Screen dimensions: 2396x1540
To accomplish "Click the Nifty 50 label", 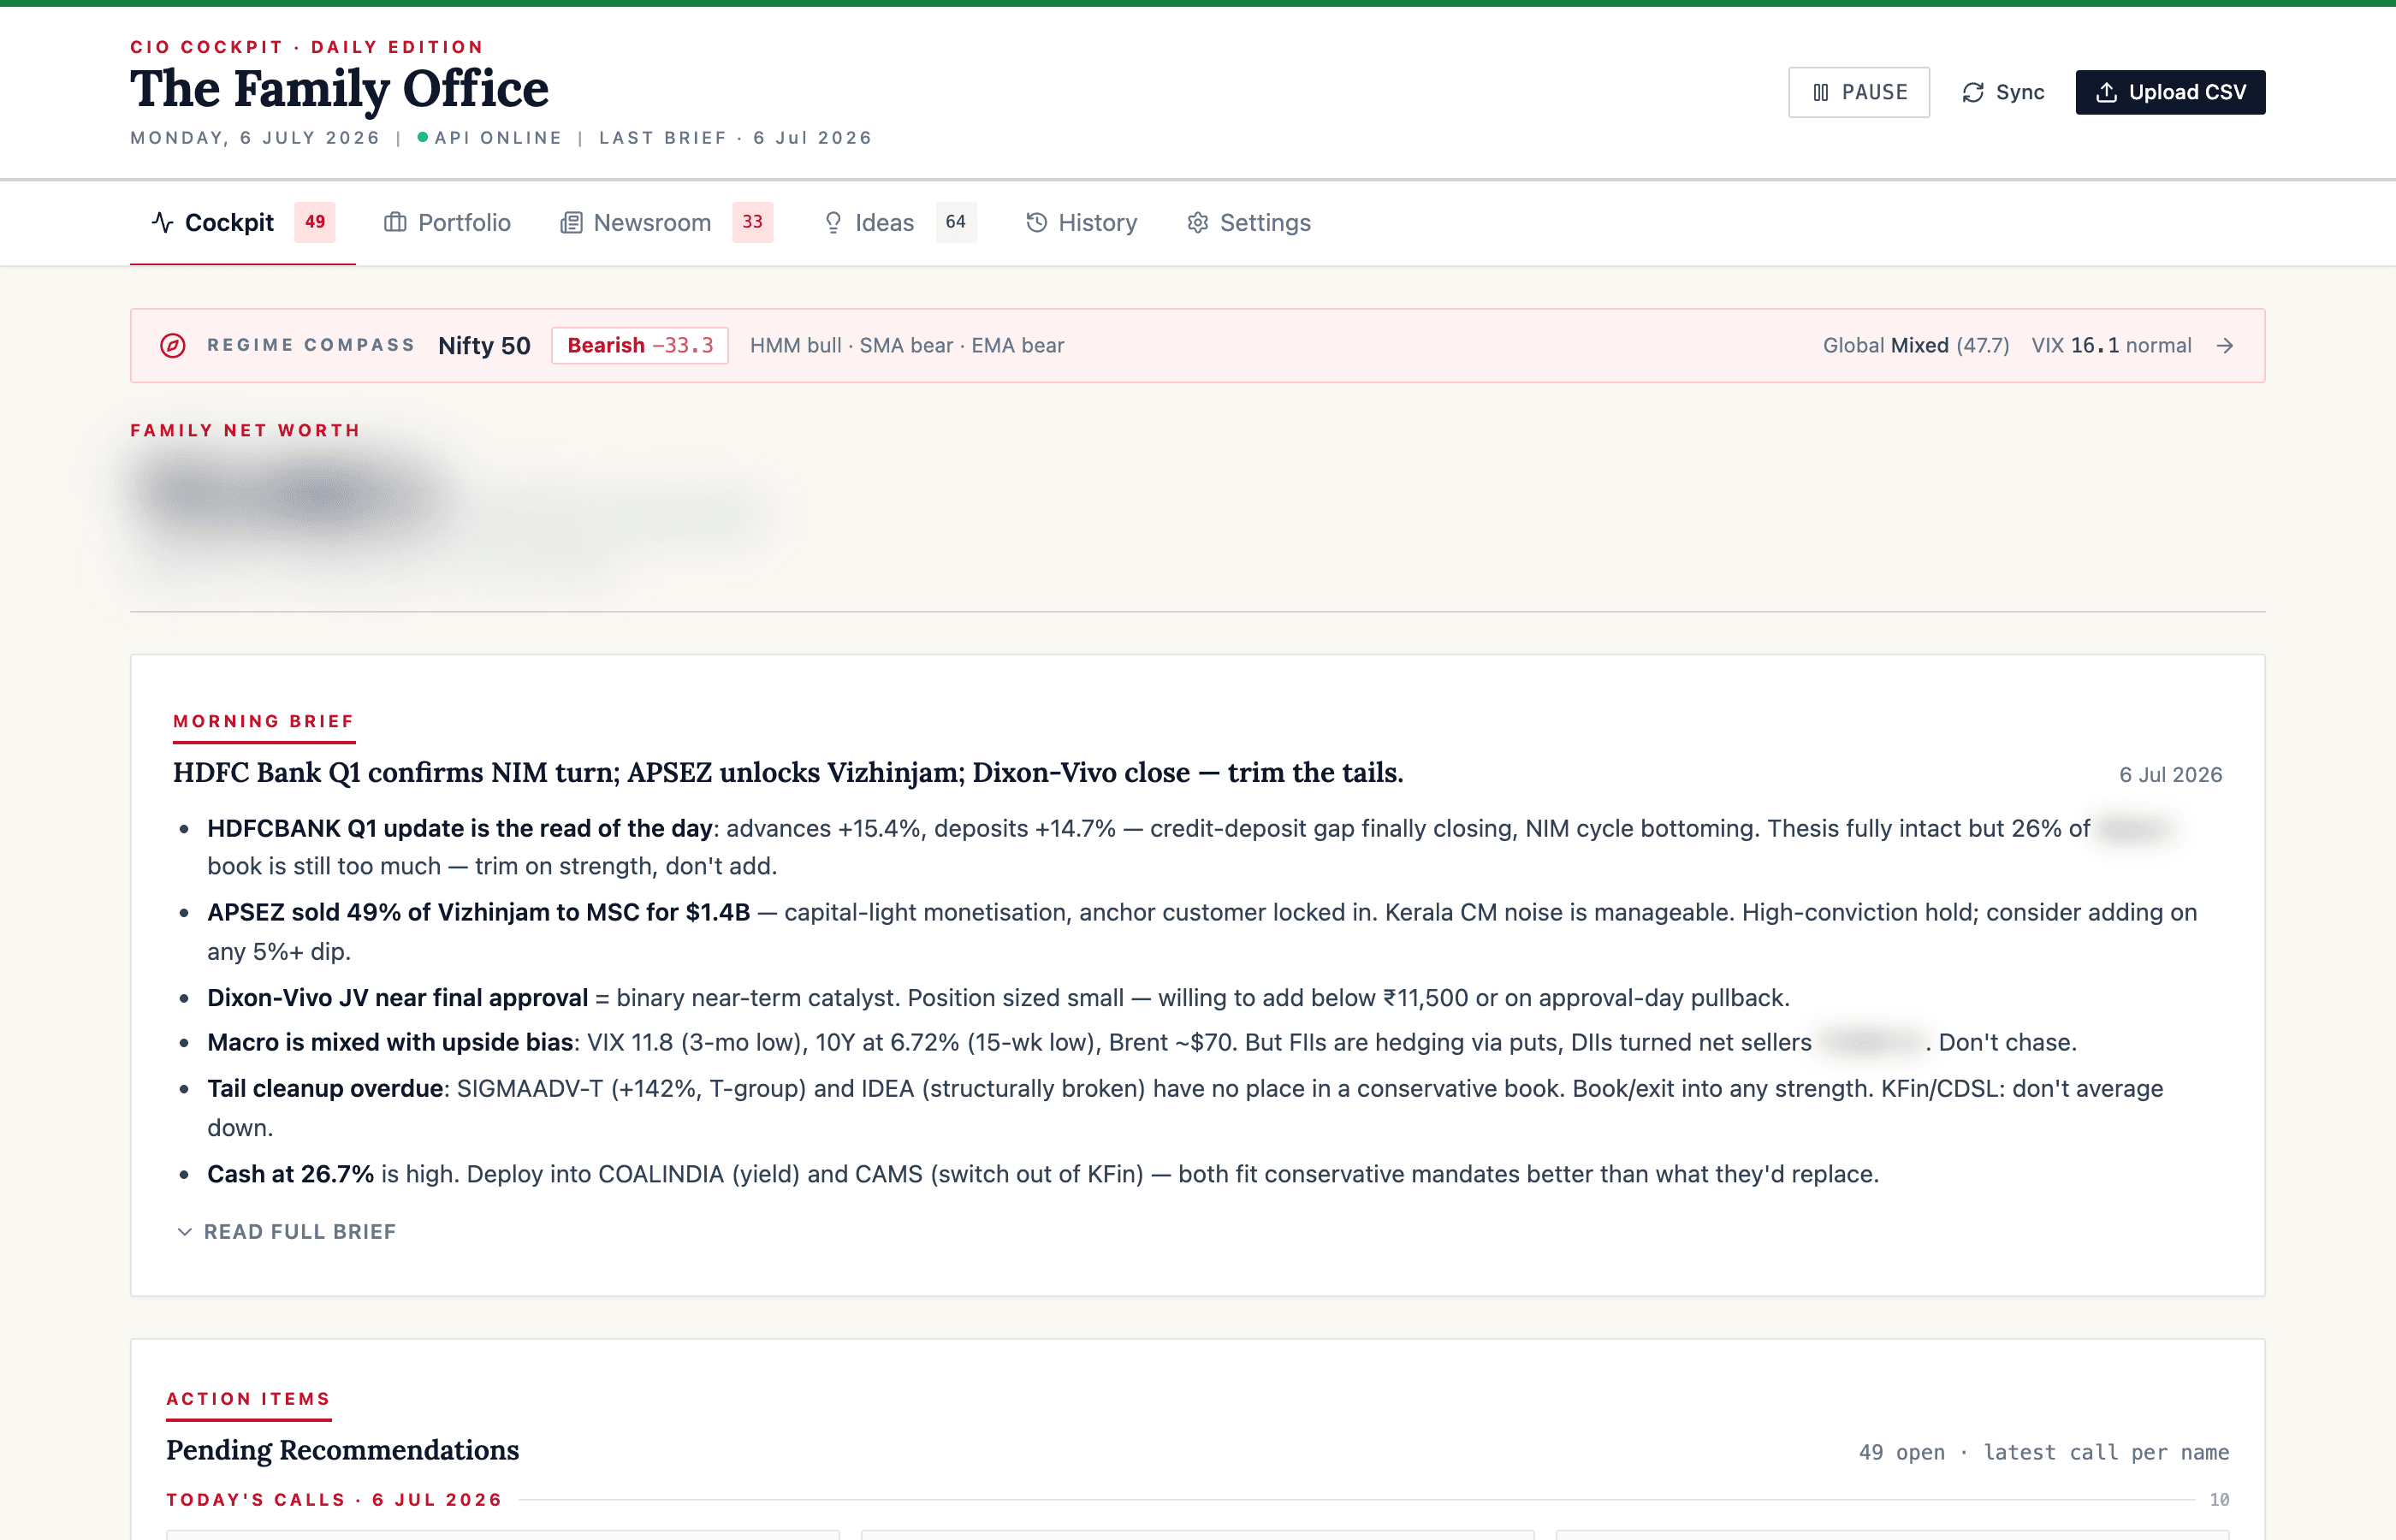I will 484,345.
